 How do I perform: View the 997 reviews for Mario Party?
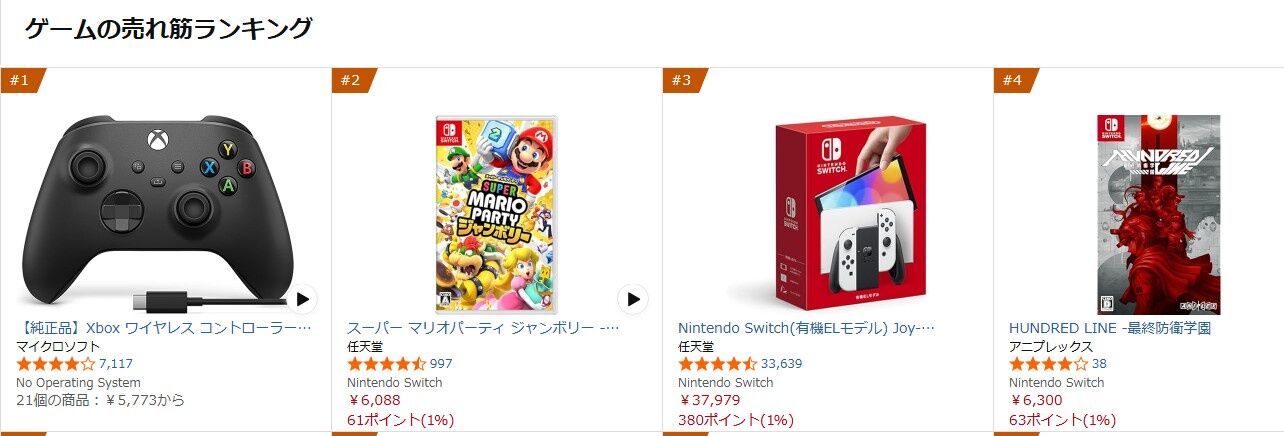pyautogui.click(x=441, y=364)
